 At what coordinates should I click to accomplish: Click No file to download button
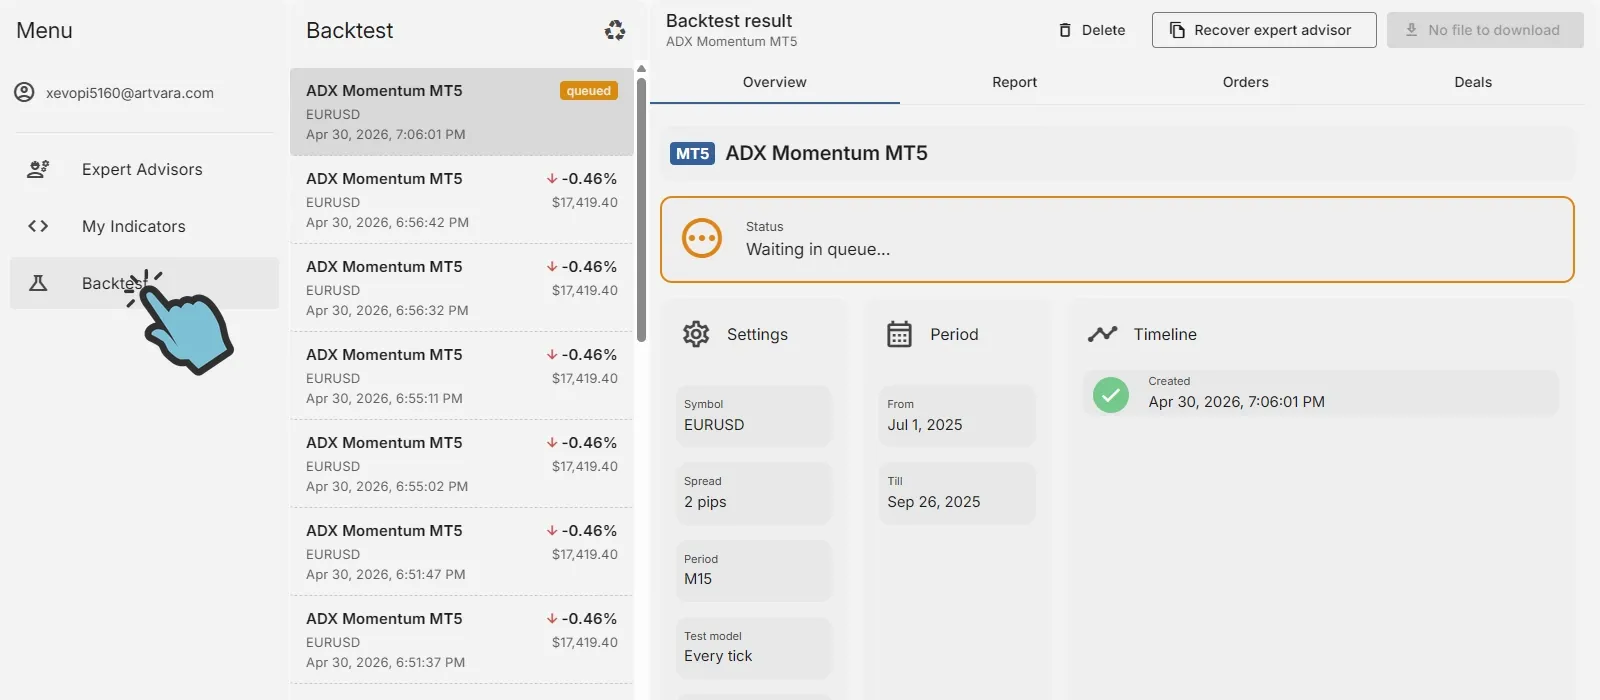click(x=1485, y=30)
